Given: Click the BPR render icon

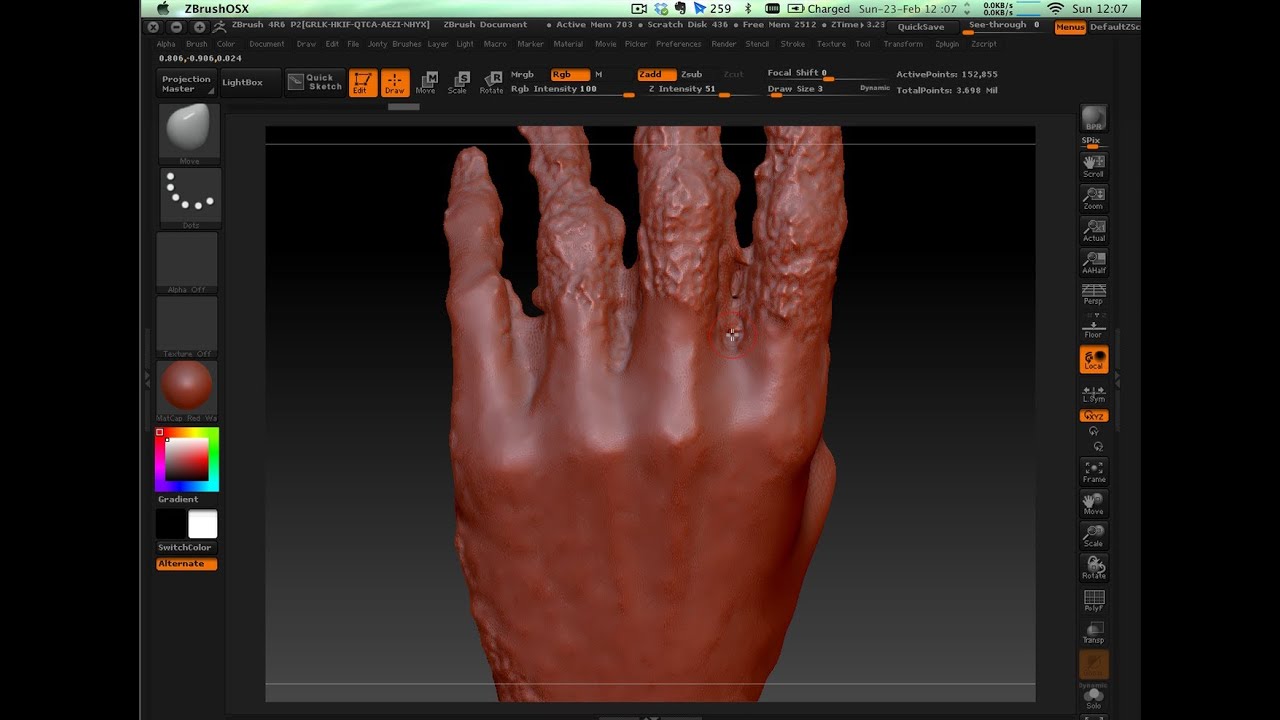Looking at the screenshot, I should [x=1094, y=119].
